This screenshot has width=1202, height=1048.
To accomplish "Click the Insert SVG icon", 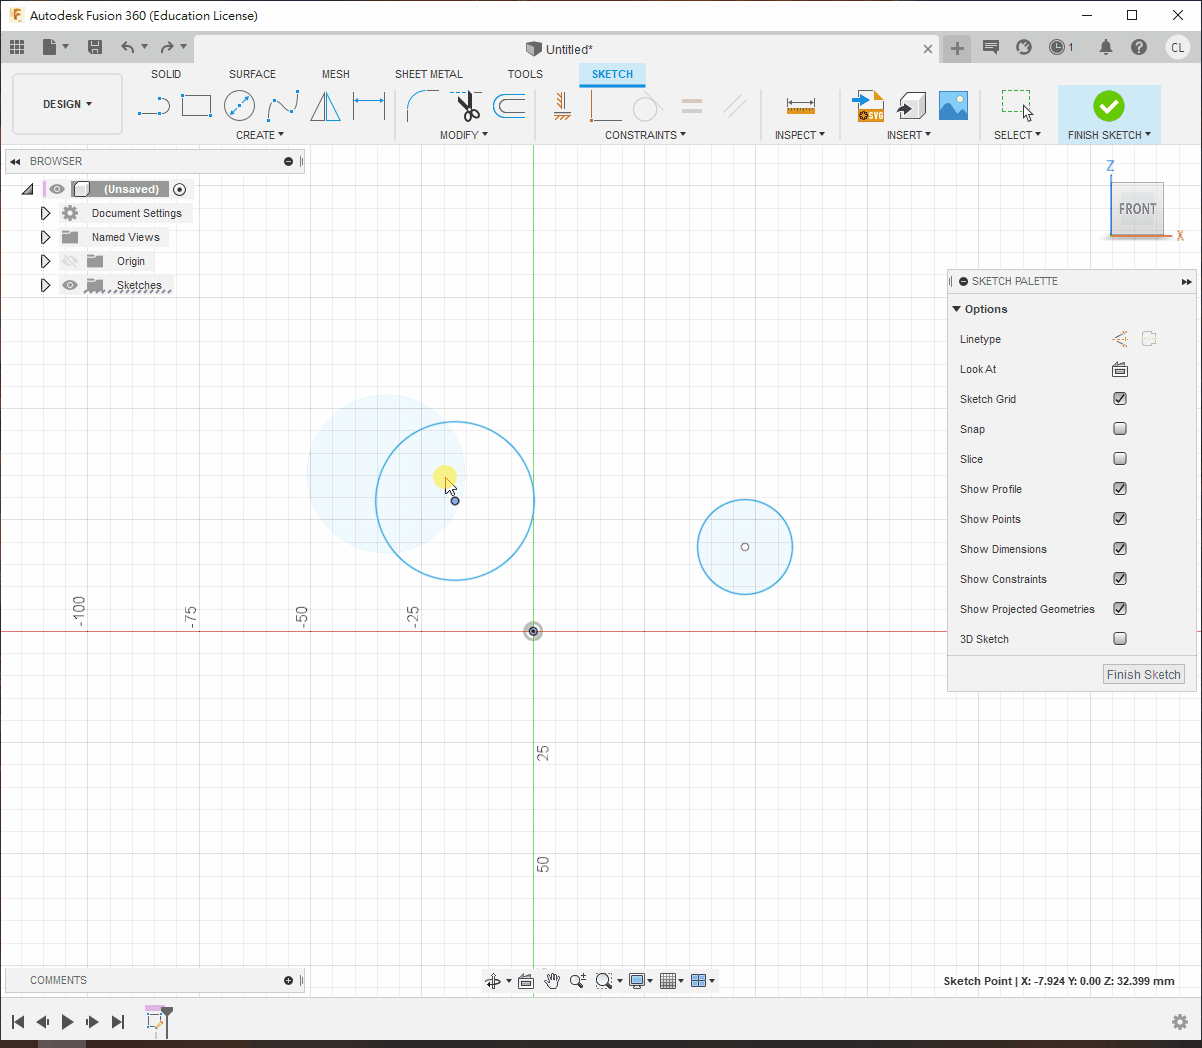I will pos(868,106).
